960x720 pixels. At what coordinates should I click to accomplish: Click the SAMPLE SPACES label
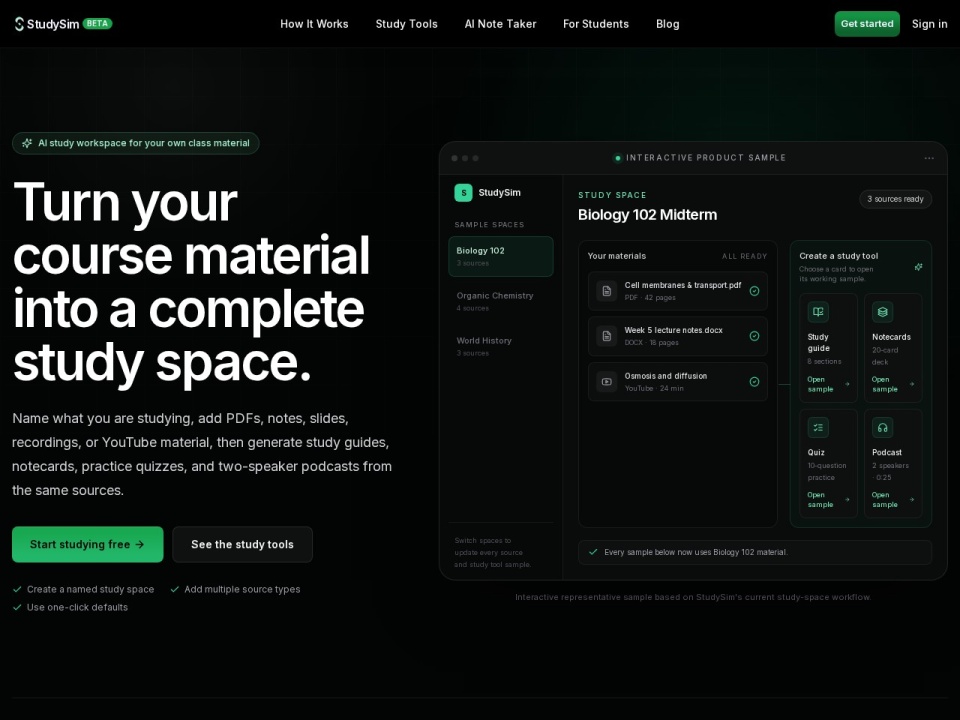coord(489,225)
